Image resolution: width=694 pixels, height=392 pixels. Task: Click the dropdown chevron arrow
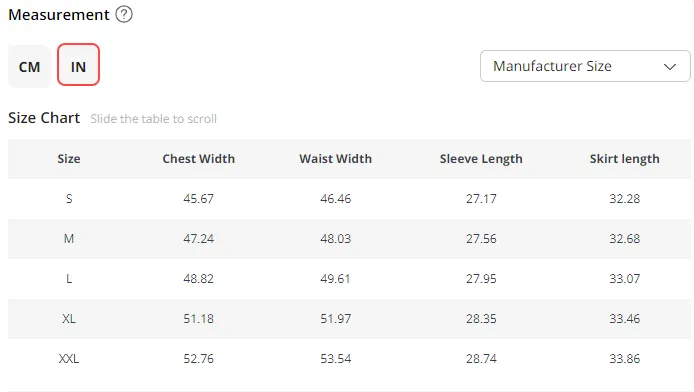[x=670, y=67]
